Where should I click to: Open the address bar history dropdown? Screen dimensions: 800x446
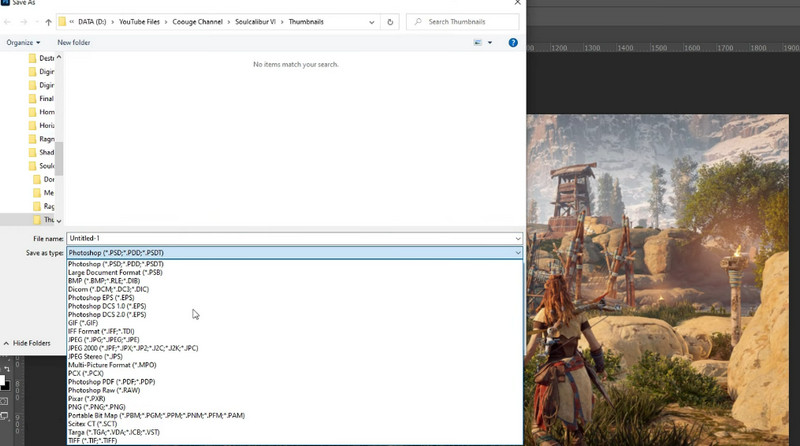tap(371, 22)
